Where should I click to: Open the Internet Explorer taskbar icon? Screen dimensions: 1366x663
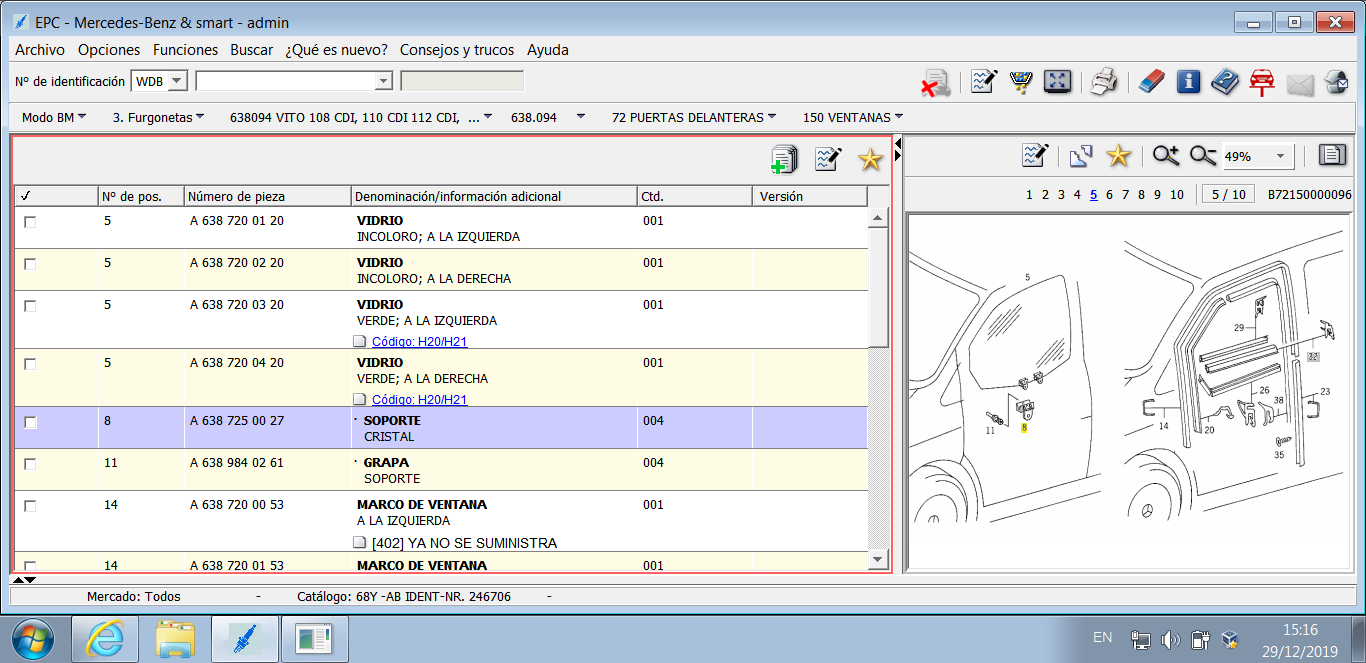click(104, 639)
